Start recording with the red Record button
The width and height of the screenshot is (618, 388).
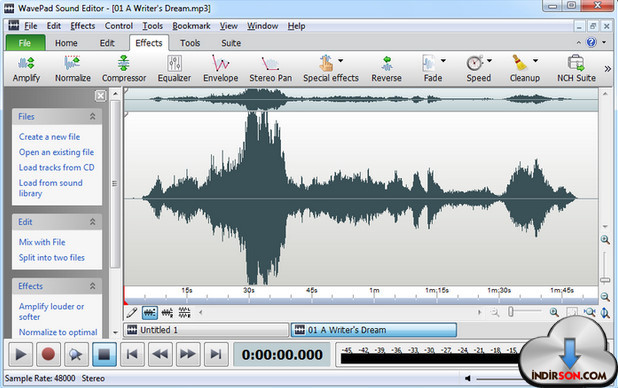point(48,354)
